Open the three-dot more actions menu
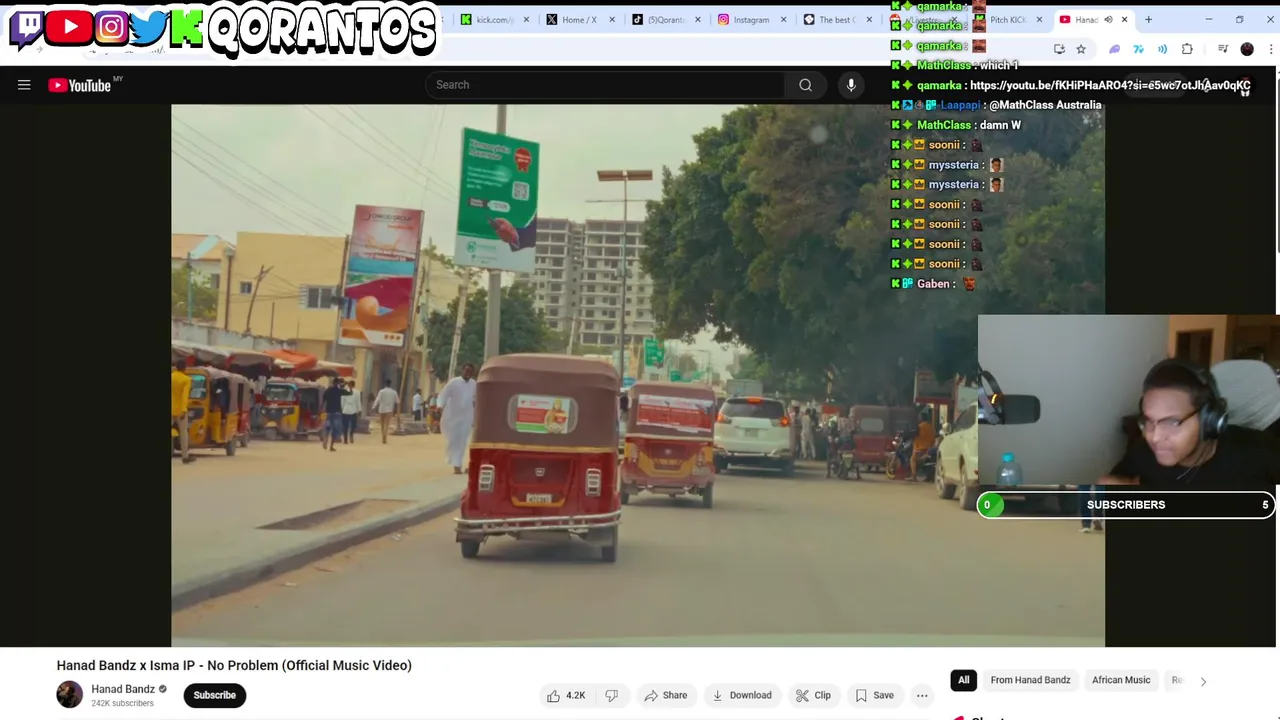 tap(922, 695)
